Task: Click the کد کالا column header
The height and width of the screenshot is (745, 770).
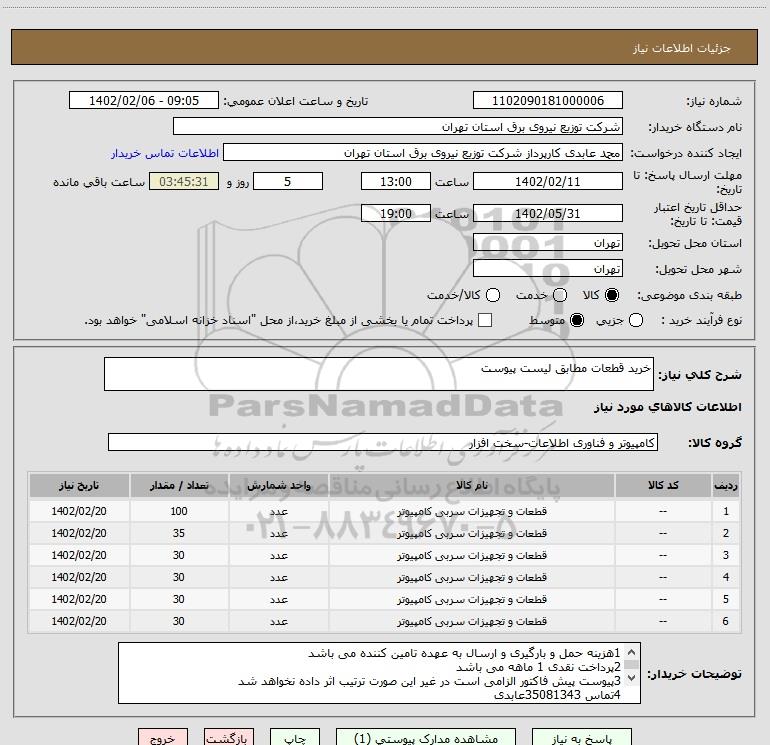Action: click(x=663, y=485)
